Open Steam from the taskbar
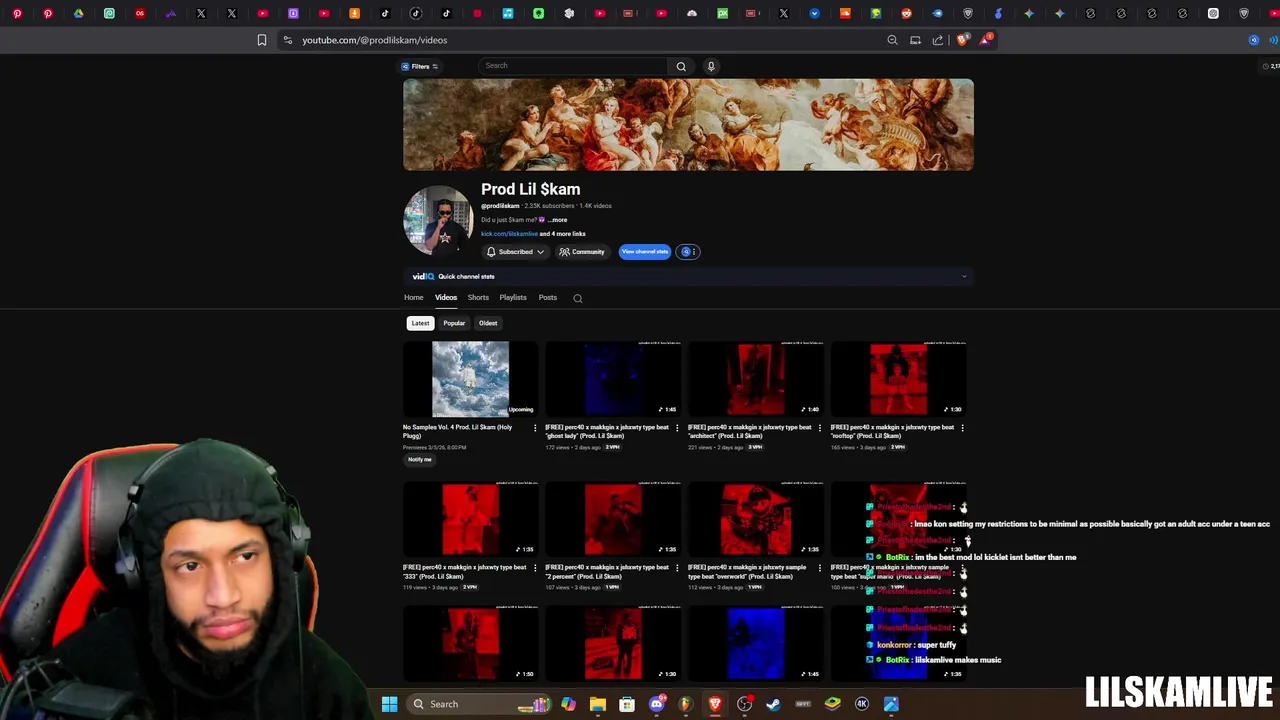This screenshot has height=720, width=1280. click(773, 704)
